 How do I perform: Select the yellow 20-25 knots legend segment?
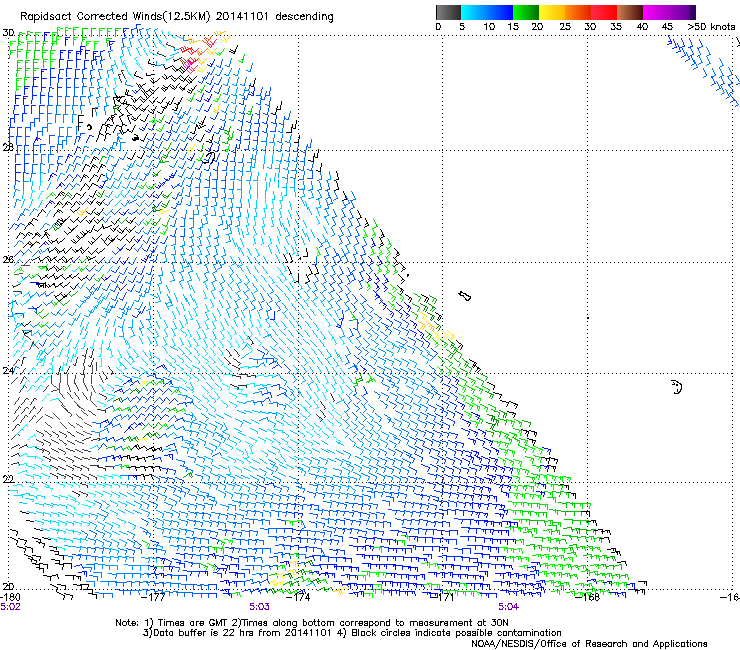click(x=552, y=12)
